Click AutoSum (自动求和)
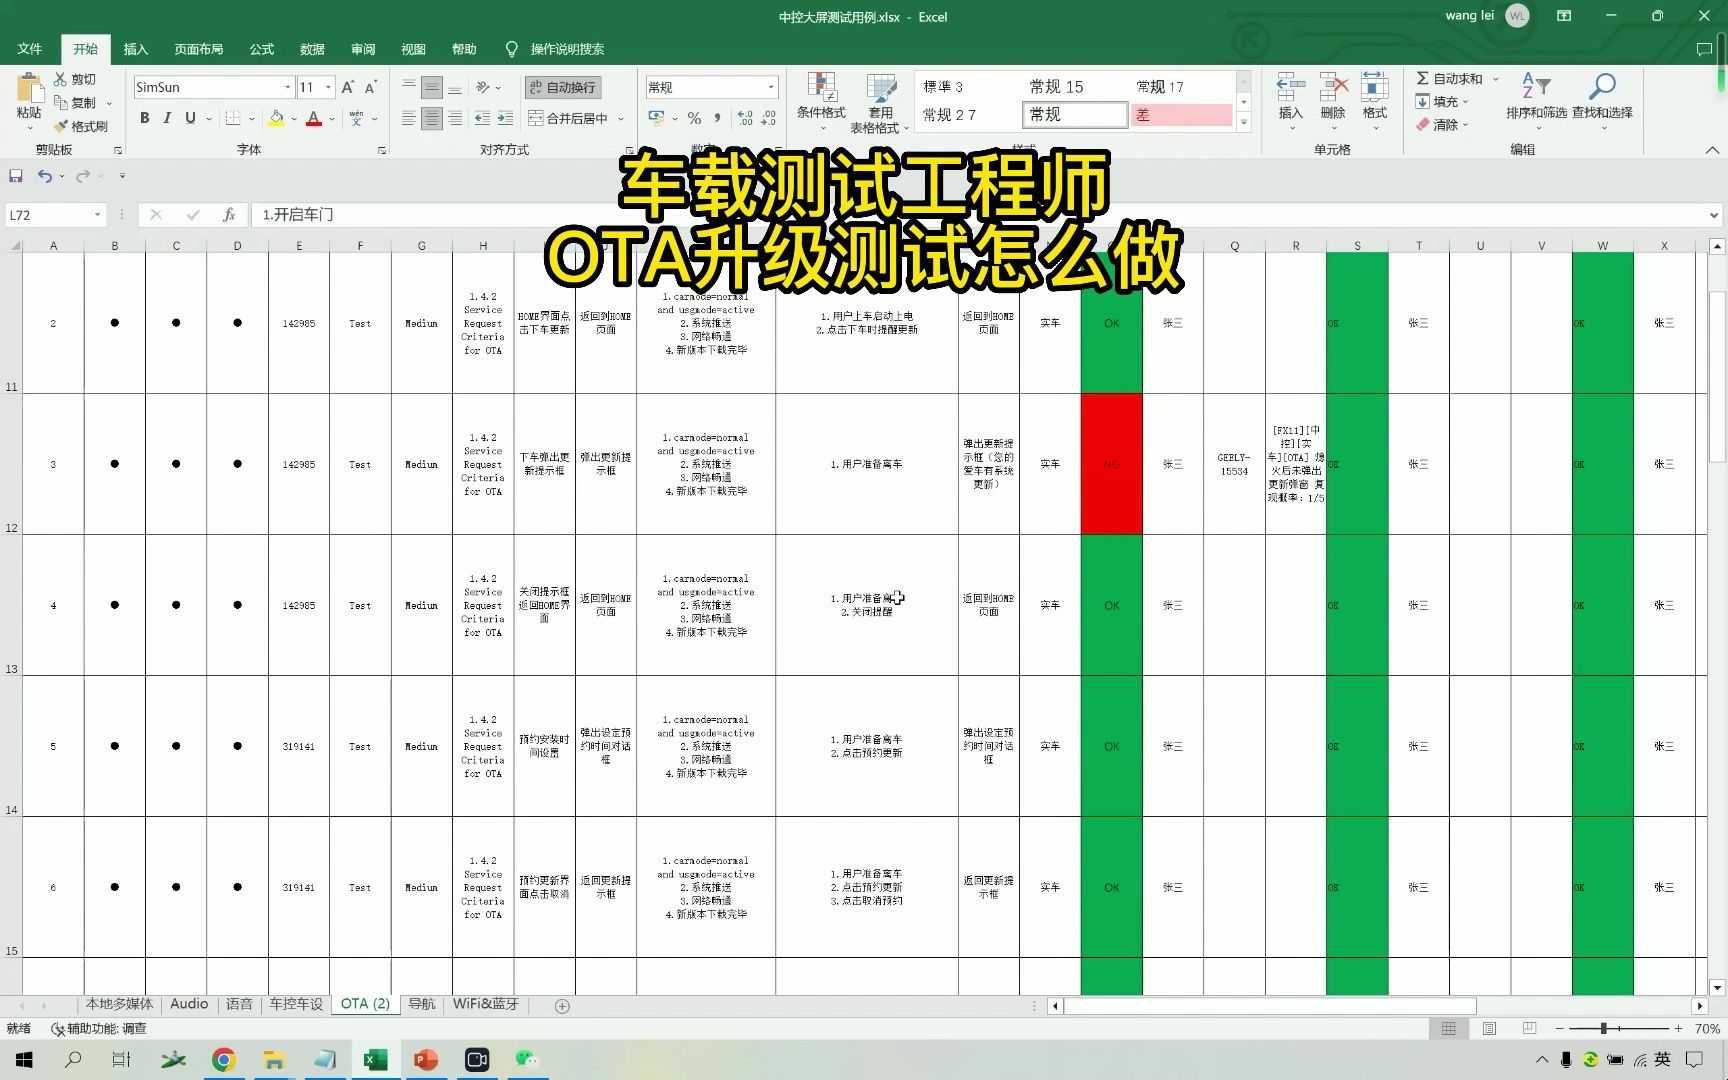 1449,79
